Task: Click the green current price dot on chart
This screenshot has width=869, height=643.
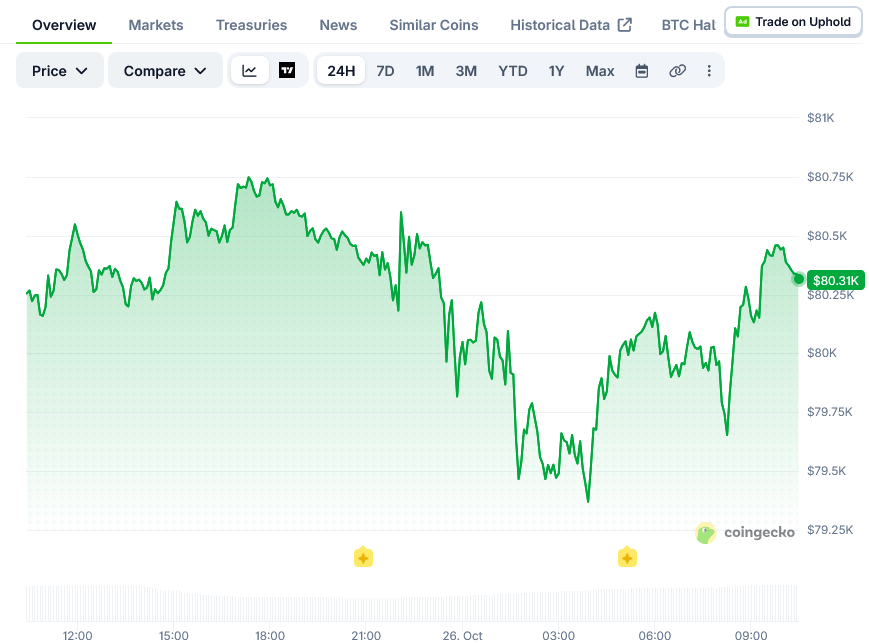Action: 799,279
